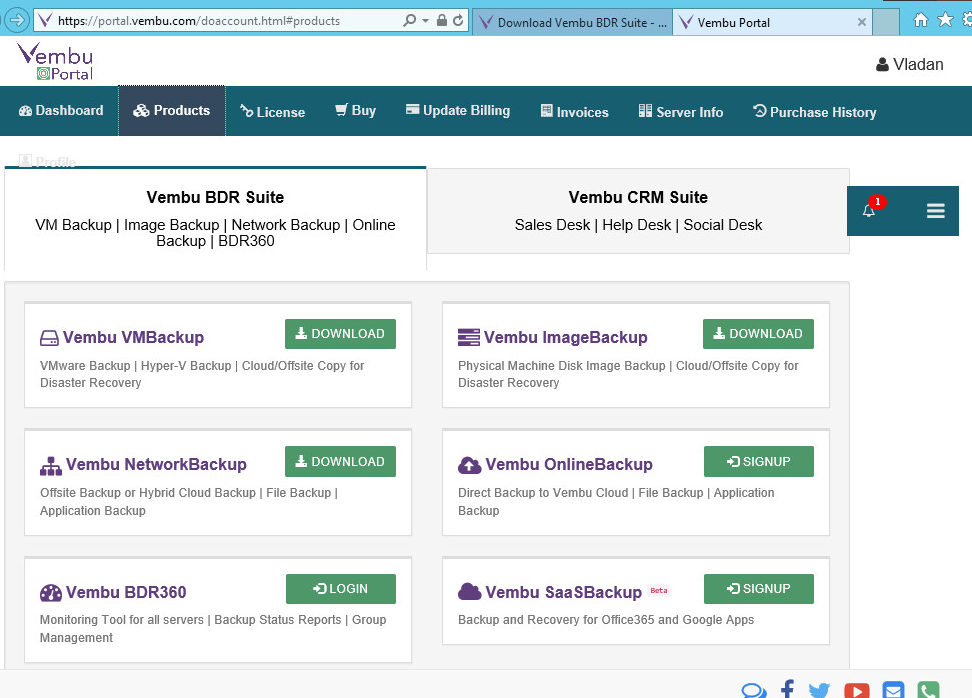The width and height of the screenshot is (972, 698).
Task: Click the Vembu VMBackup title
Action: pos(133,337)
